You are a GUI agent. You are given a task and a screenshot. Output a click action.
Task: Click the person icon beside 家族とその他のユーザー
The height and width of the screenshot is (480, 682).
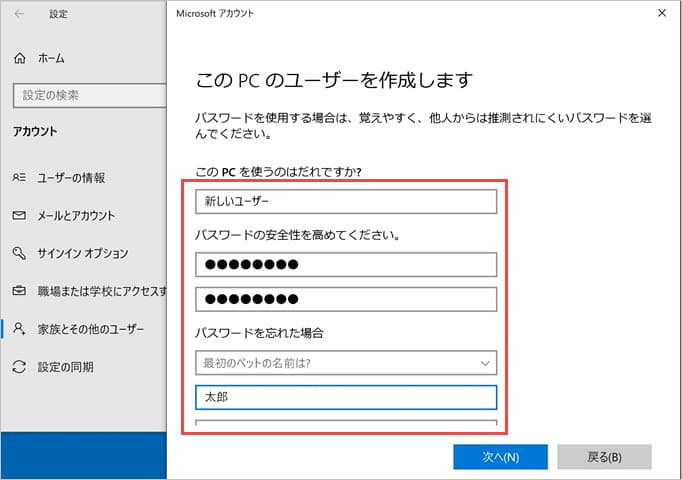pos(19,329)
